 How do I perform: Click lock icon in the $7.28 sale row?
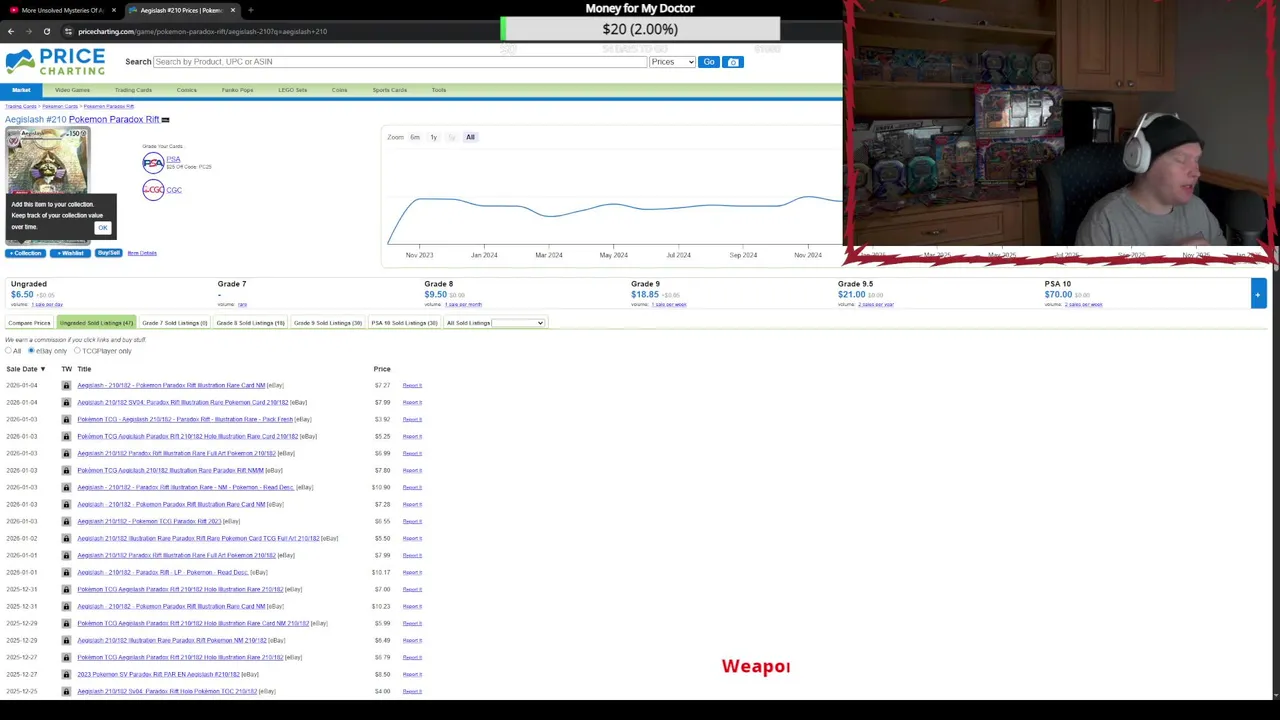[67, 504]
